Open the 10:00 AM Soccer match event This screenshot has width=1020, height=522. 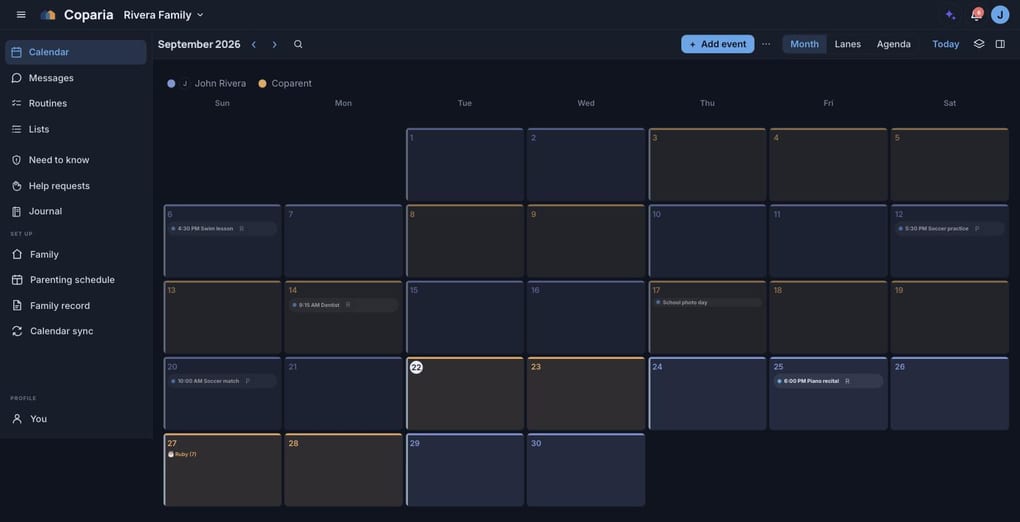point(222,381)
